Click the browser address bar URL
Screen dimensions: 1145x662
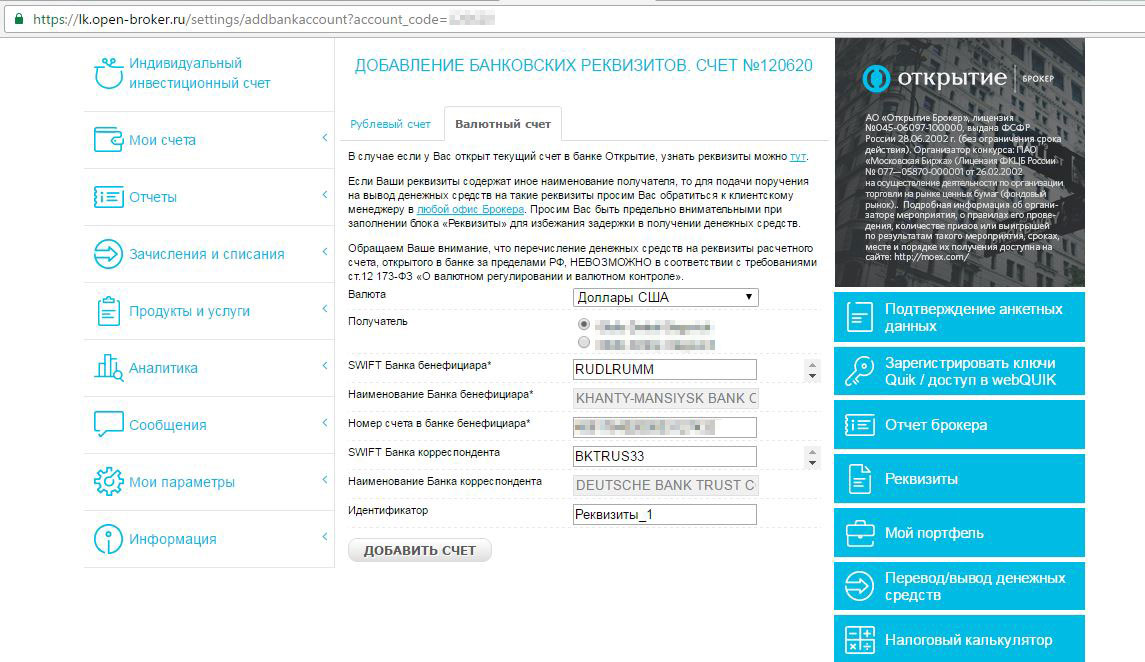264,19
